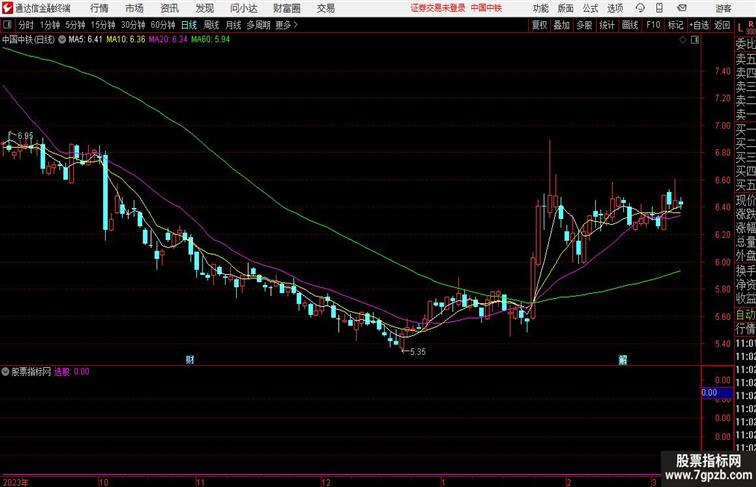Select the 周线 weekly chart tab
The width and height of the screenshot is (756, 487).
[211, 25]
